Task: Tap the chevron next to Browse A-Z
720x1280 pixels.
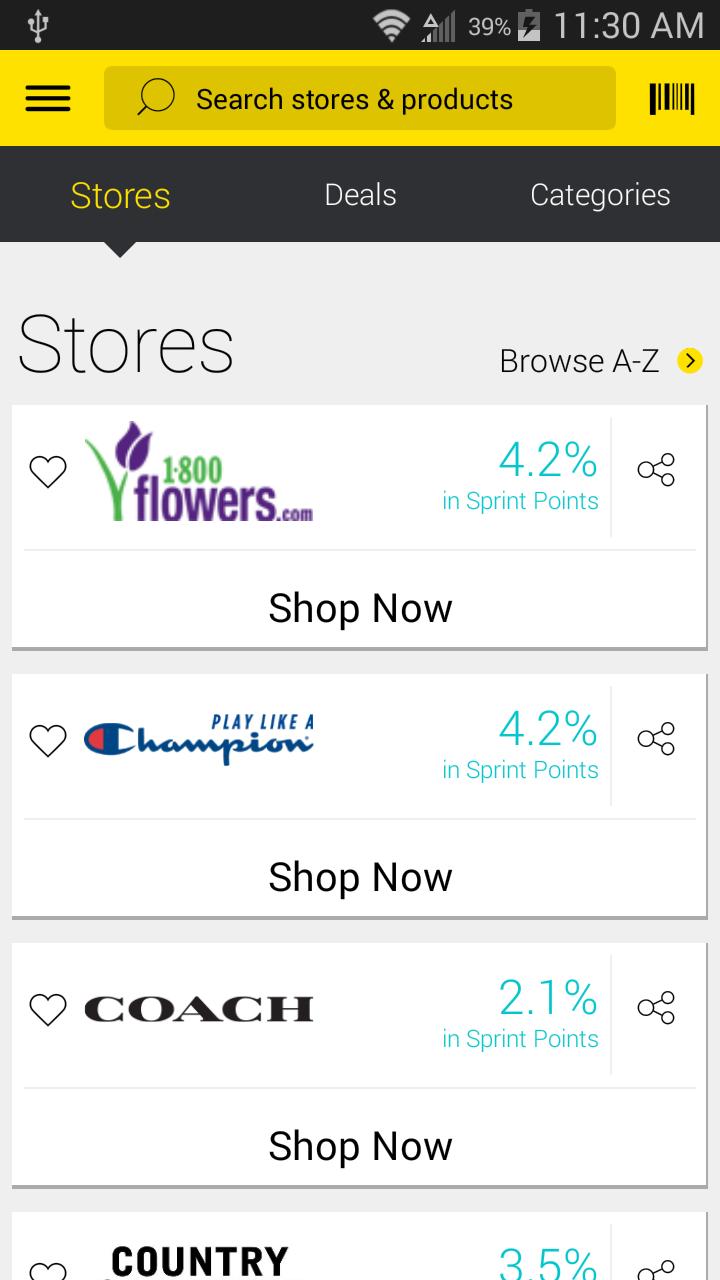Action: pyautogui.click(x=689, y=360)
